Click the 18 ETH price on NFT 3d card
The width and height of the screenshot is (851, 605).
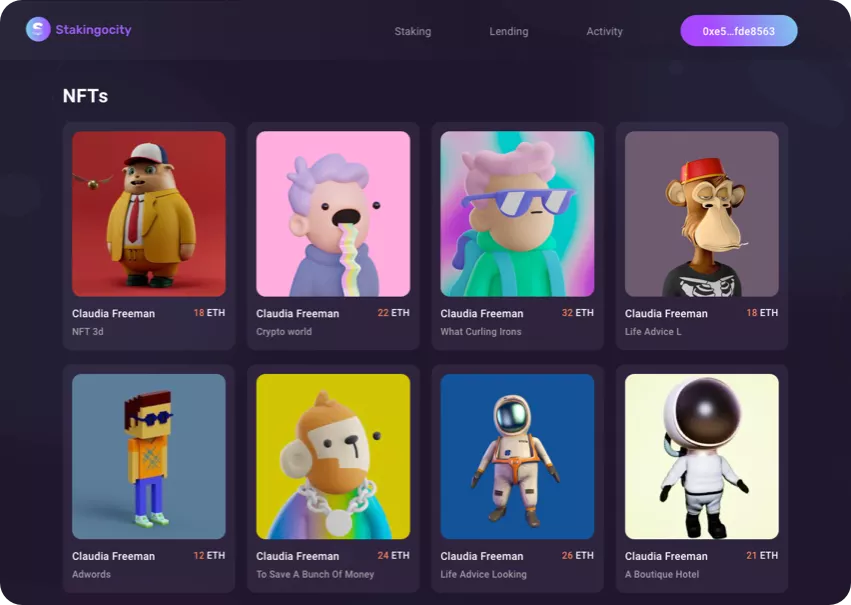[209, 313]
